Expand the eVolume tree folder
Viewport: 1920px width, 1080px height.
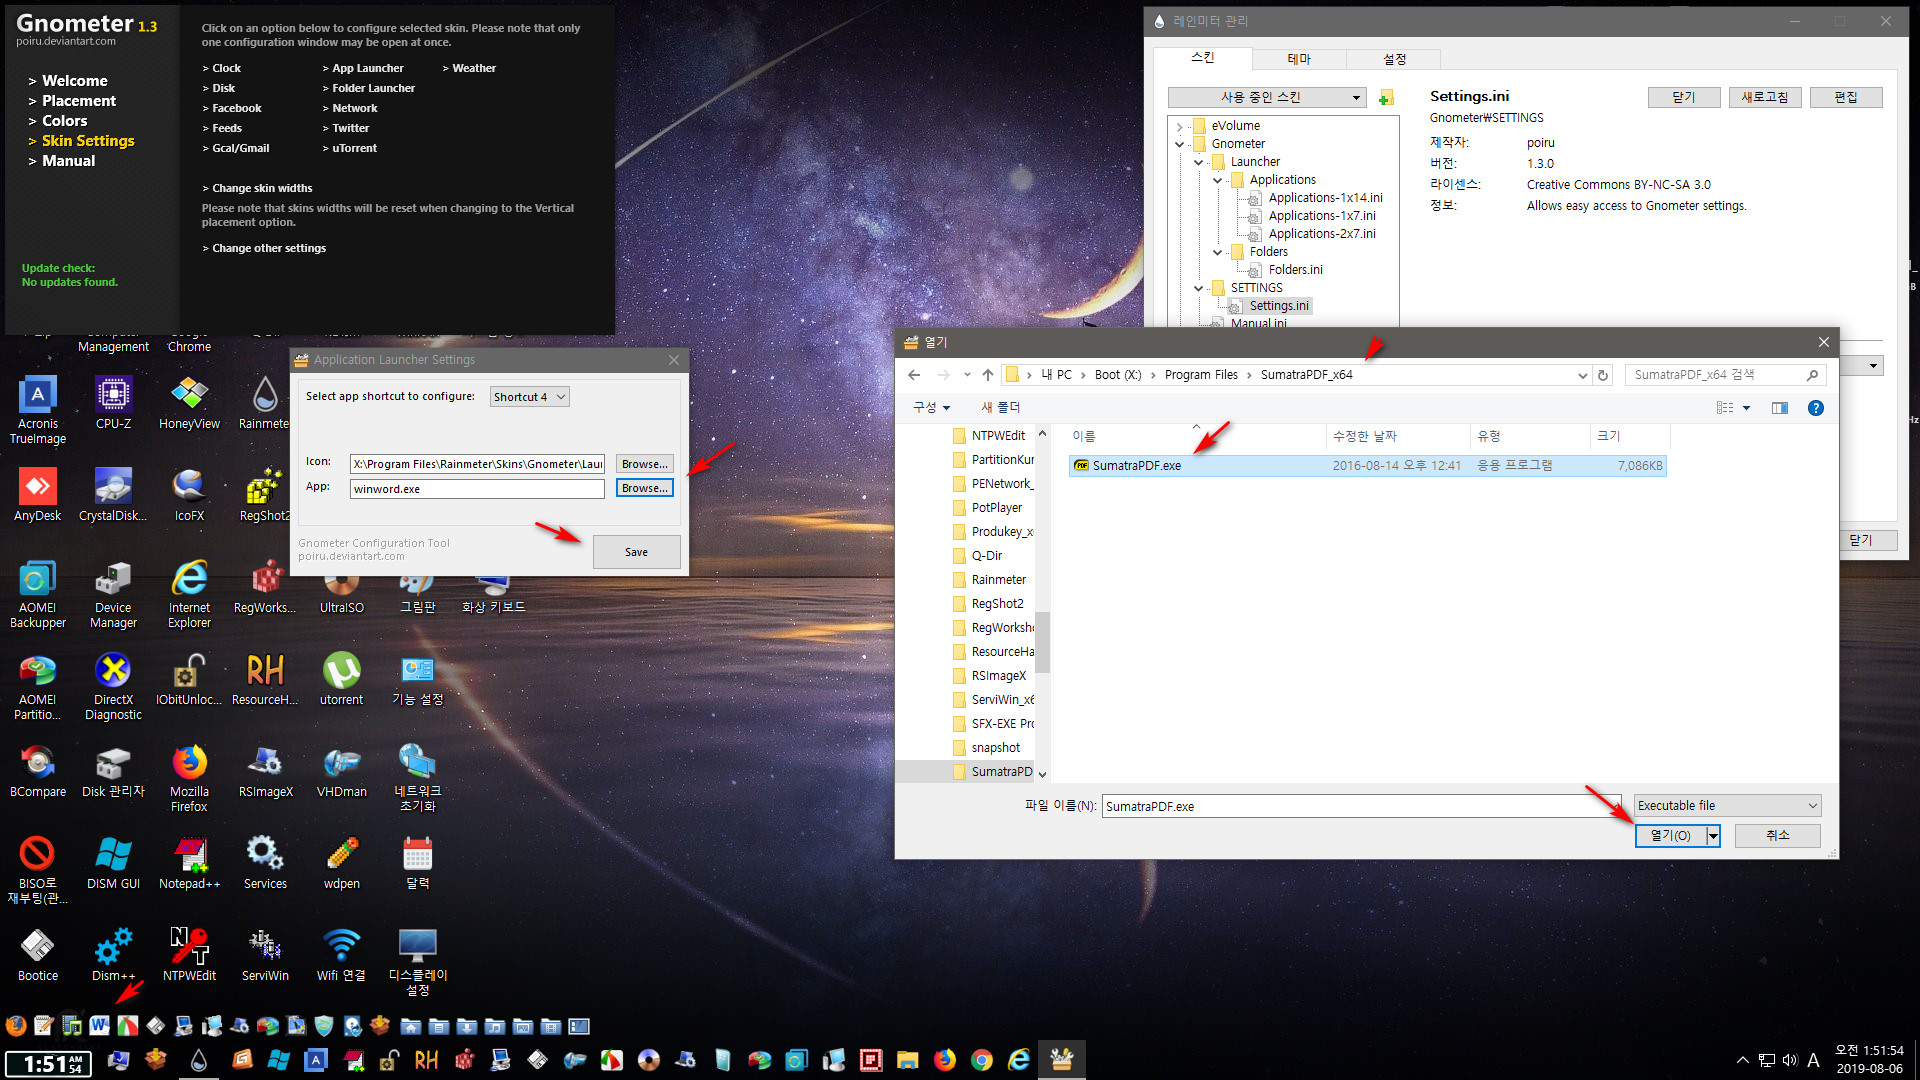[1179, 126]
